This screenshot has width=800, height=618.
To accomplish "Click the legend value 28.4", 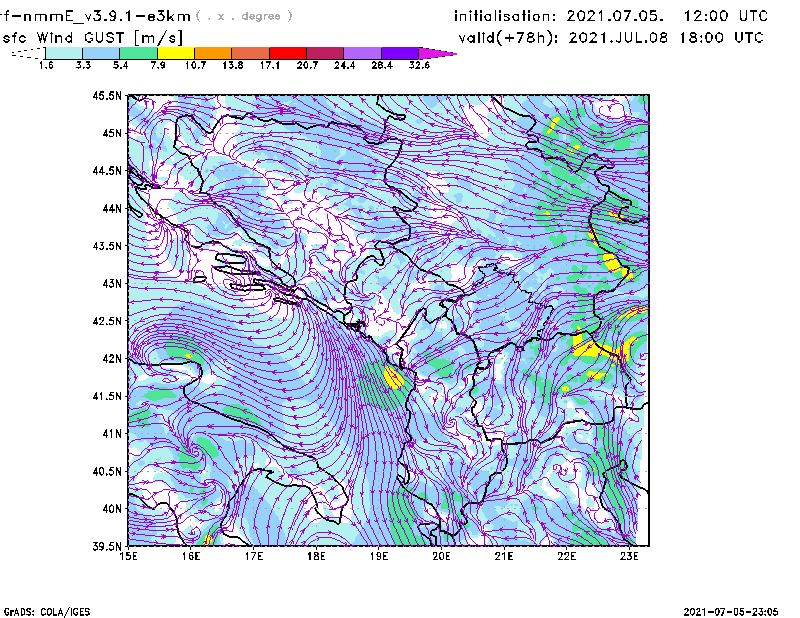I will pyautogui.click(x=382, y=65).
